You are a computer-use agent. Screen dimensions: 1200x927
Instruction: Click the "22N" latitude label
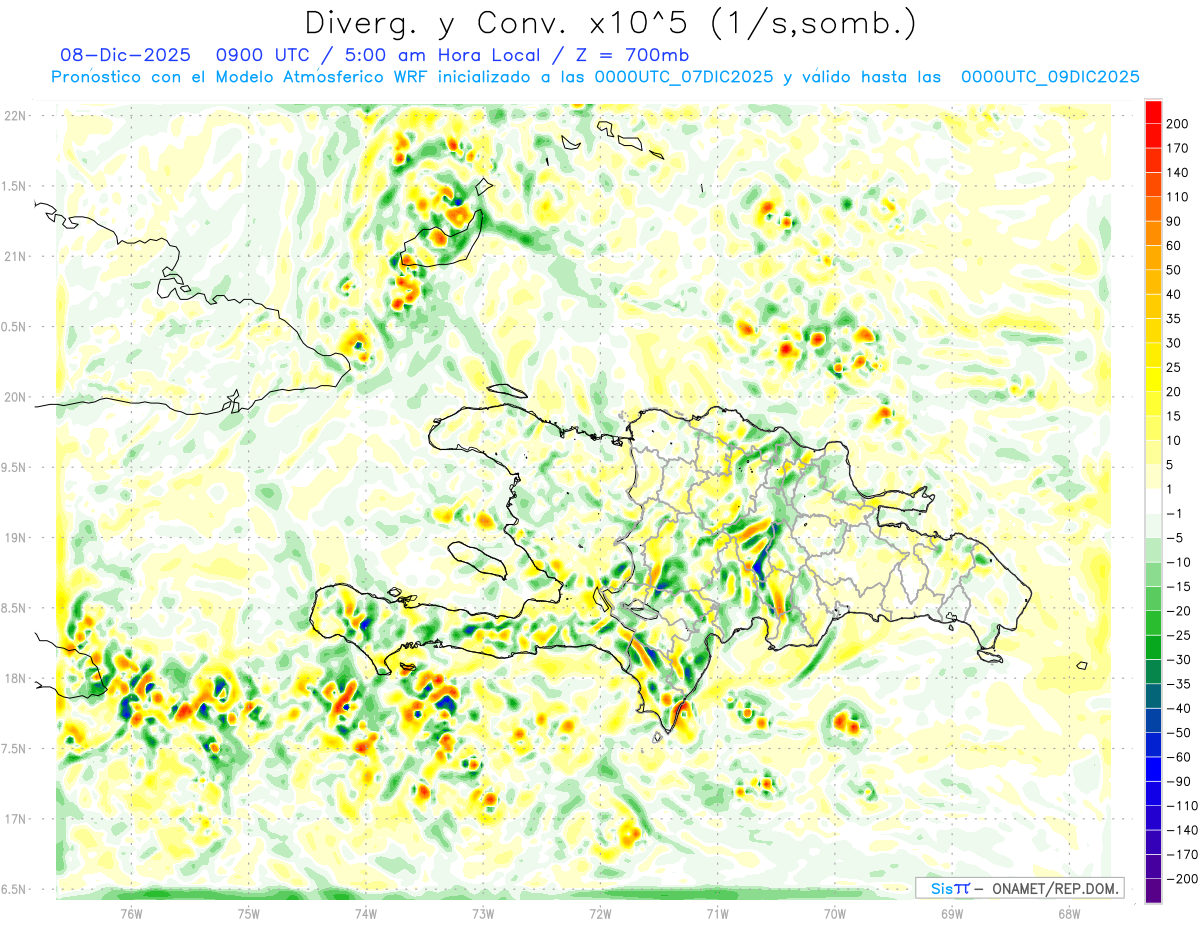coord(14,116)
